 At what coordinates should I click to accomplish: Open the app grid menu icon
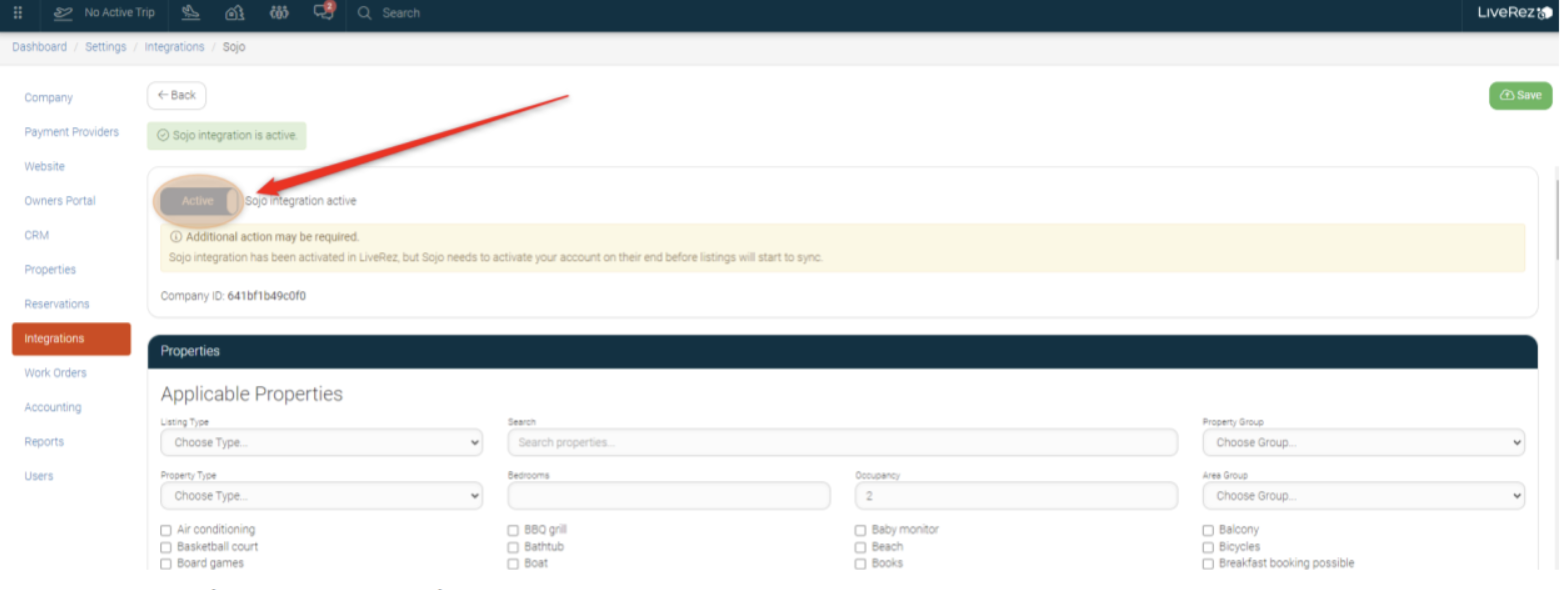pos(17,13)
